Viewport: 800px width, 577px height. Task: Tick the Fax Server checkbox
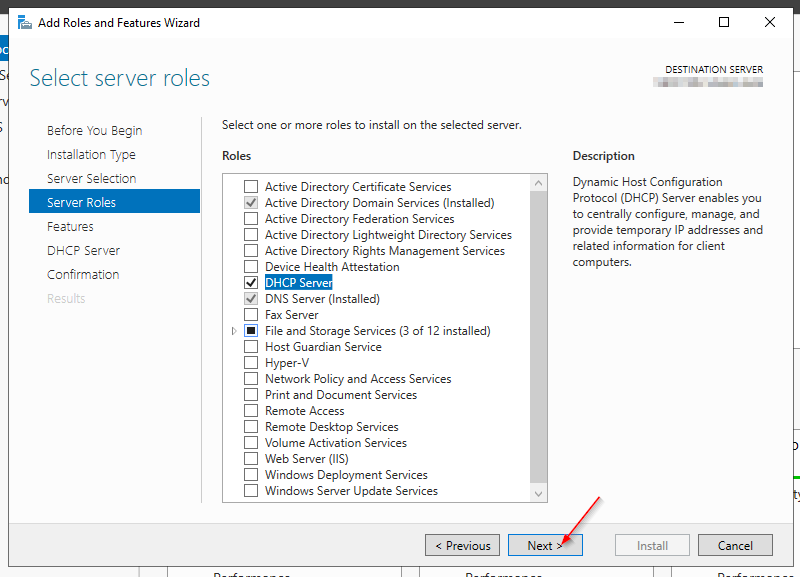click(251, 315)
